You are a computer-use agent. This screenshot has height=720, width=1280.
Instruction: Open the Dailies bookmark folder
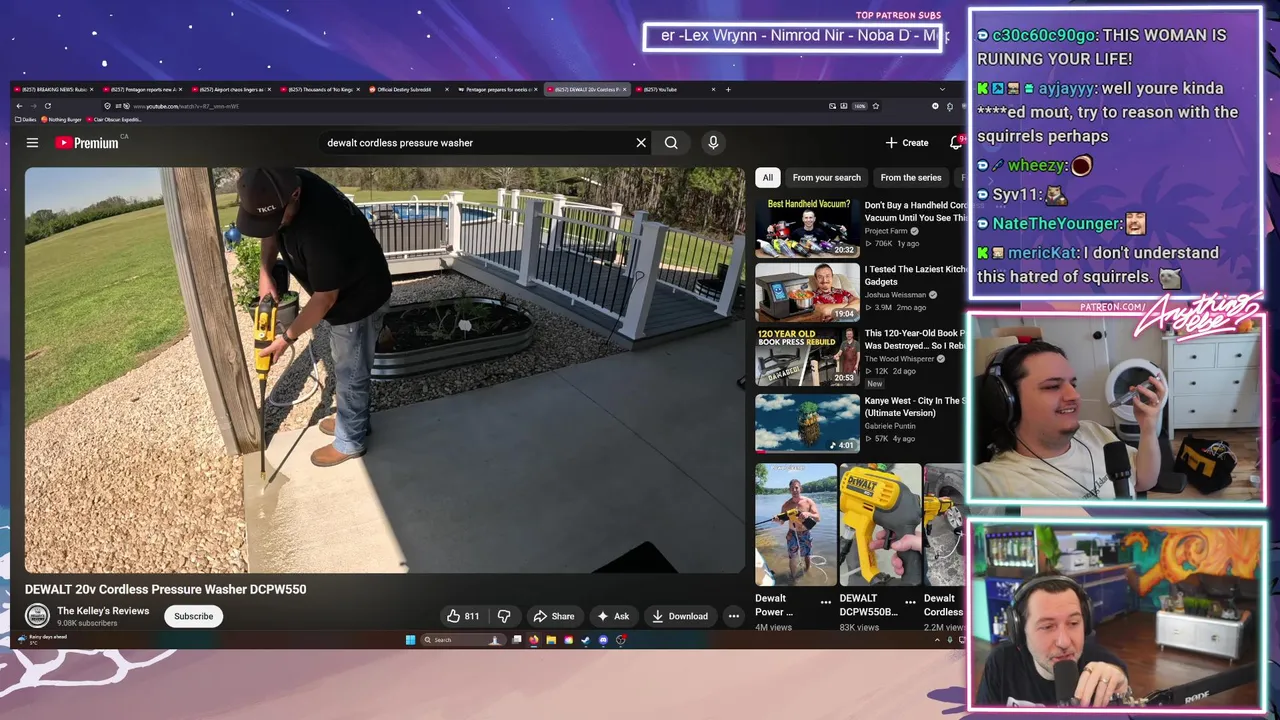pyautogui.click(x=26, y=119)
